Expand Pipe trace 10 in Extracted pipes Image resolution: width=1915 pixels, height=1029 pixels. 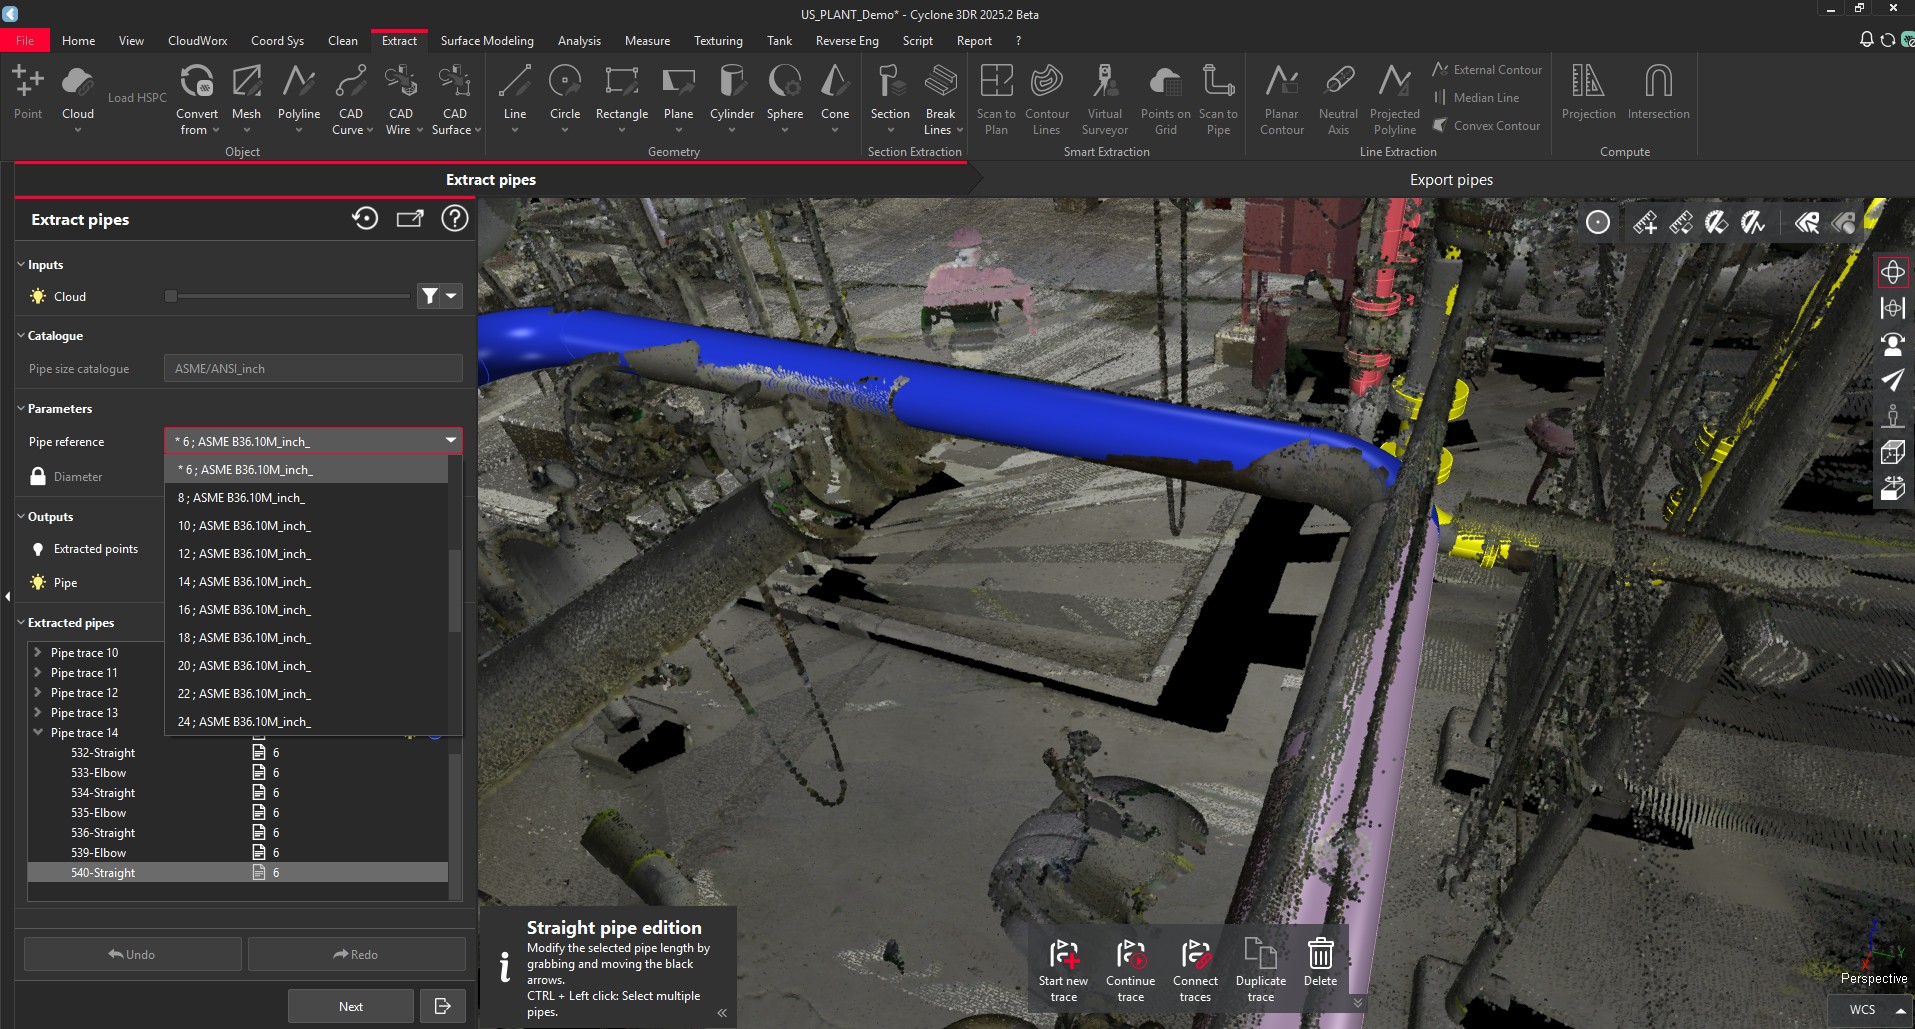38,652
